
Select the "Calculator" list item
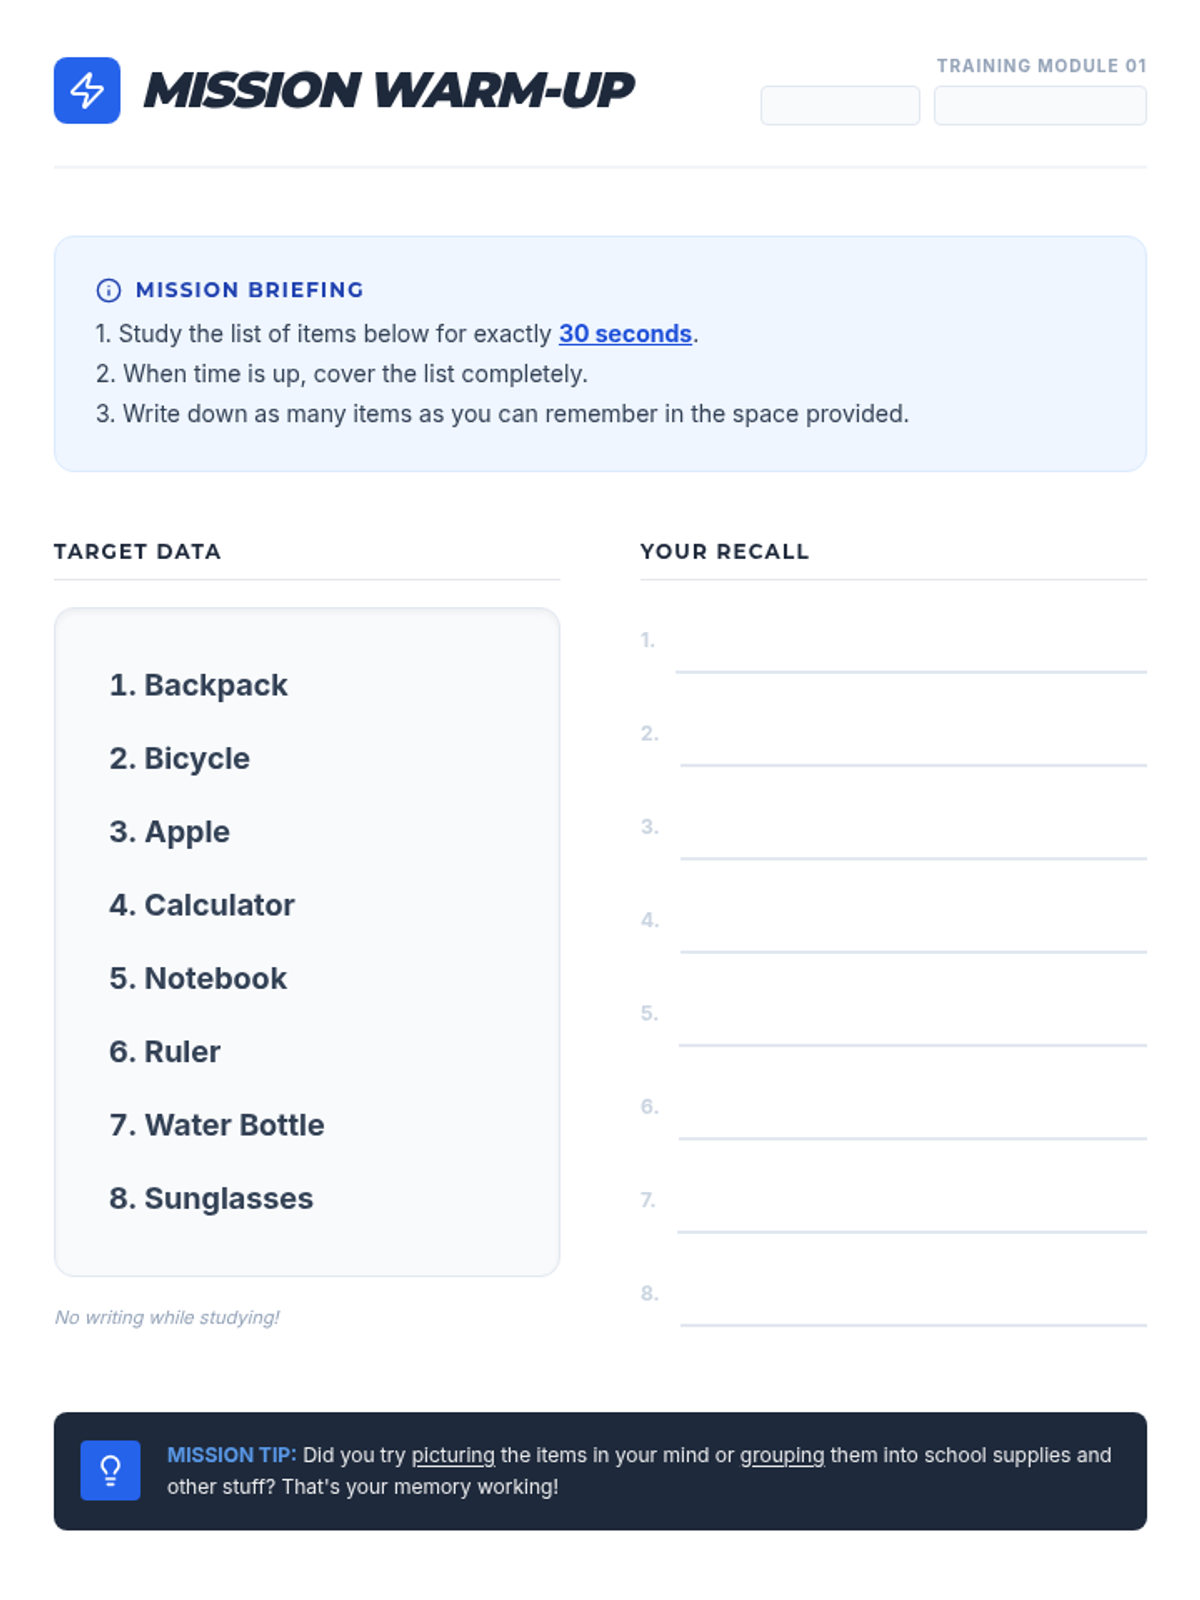[x=202, y=905]
